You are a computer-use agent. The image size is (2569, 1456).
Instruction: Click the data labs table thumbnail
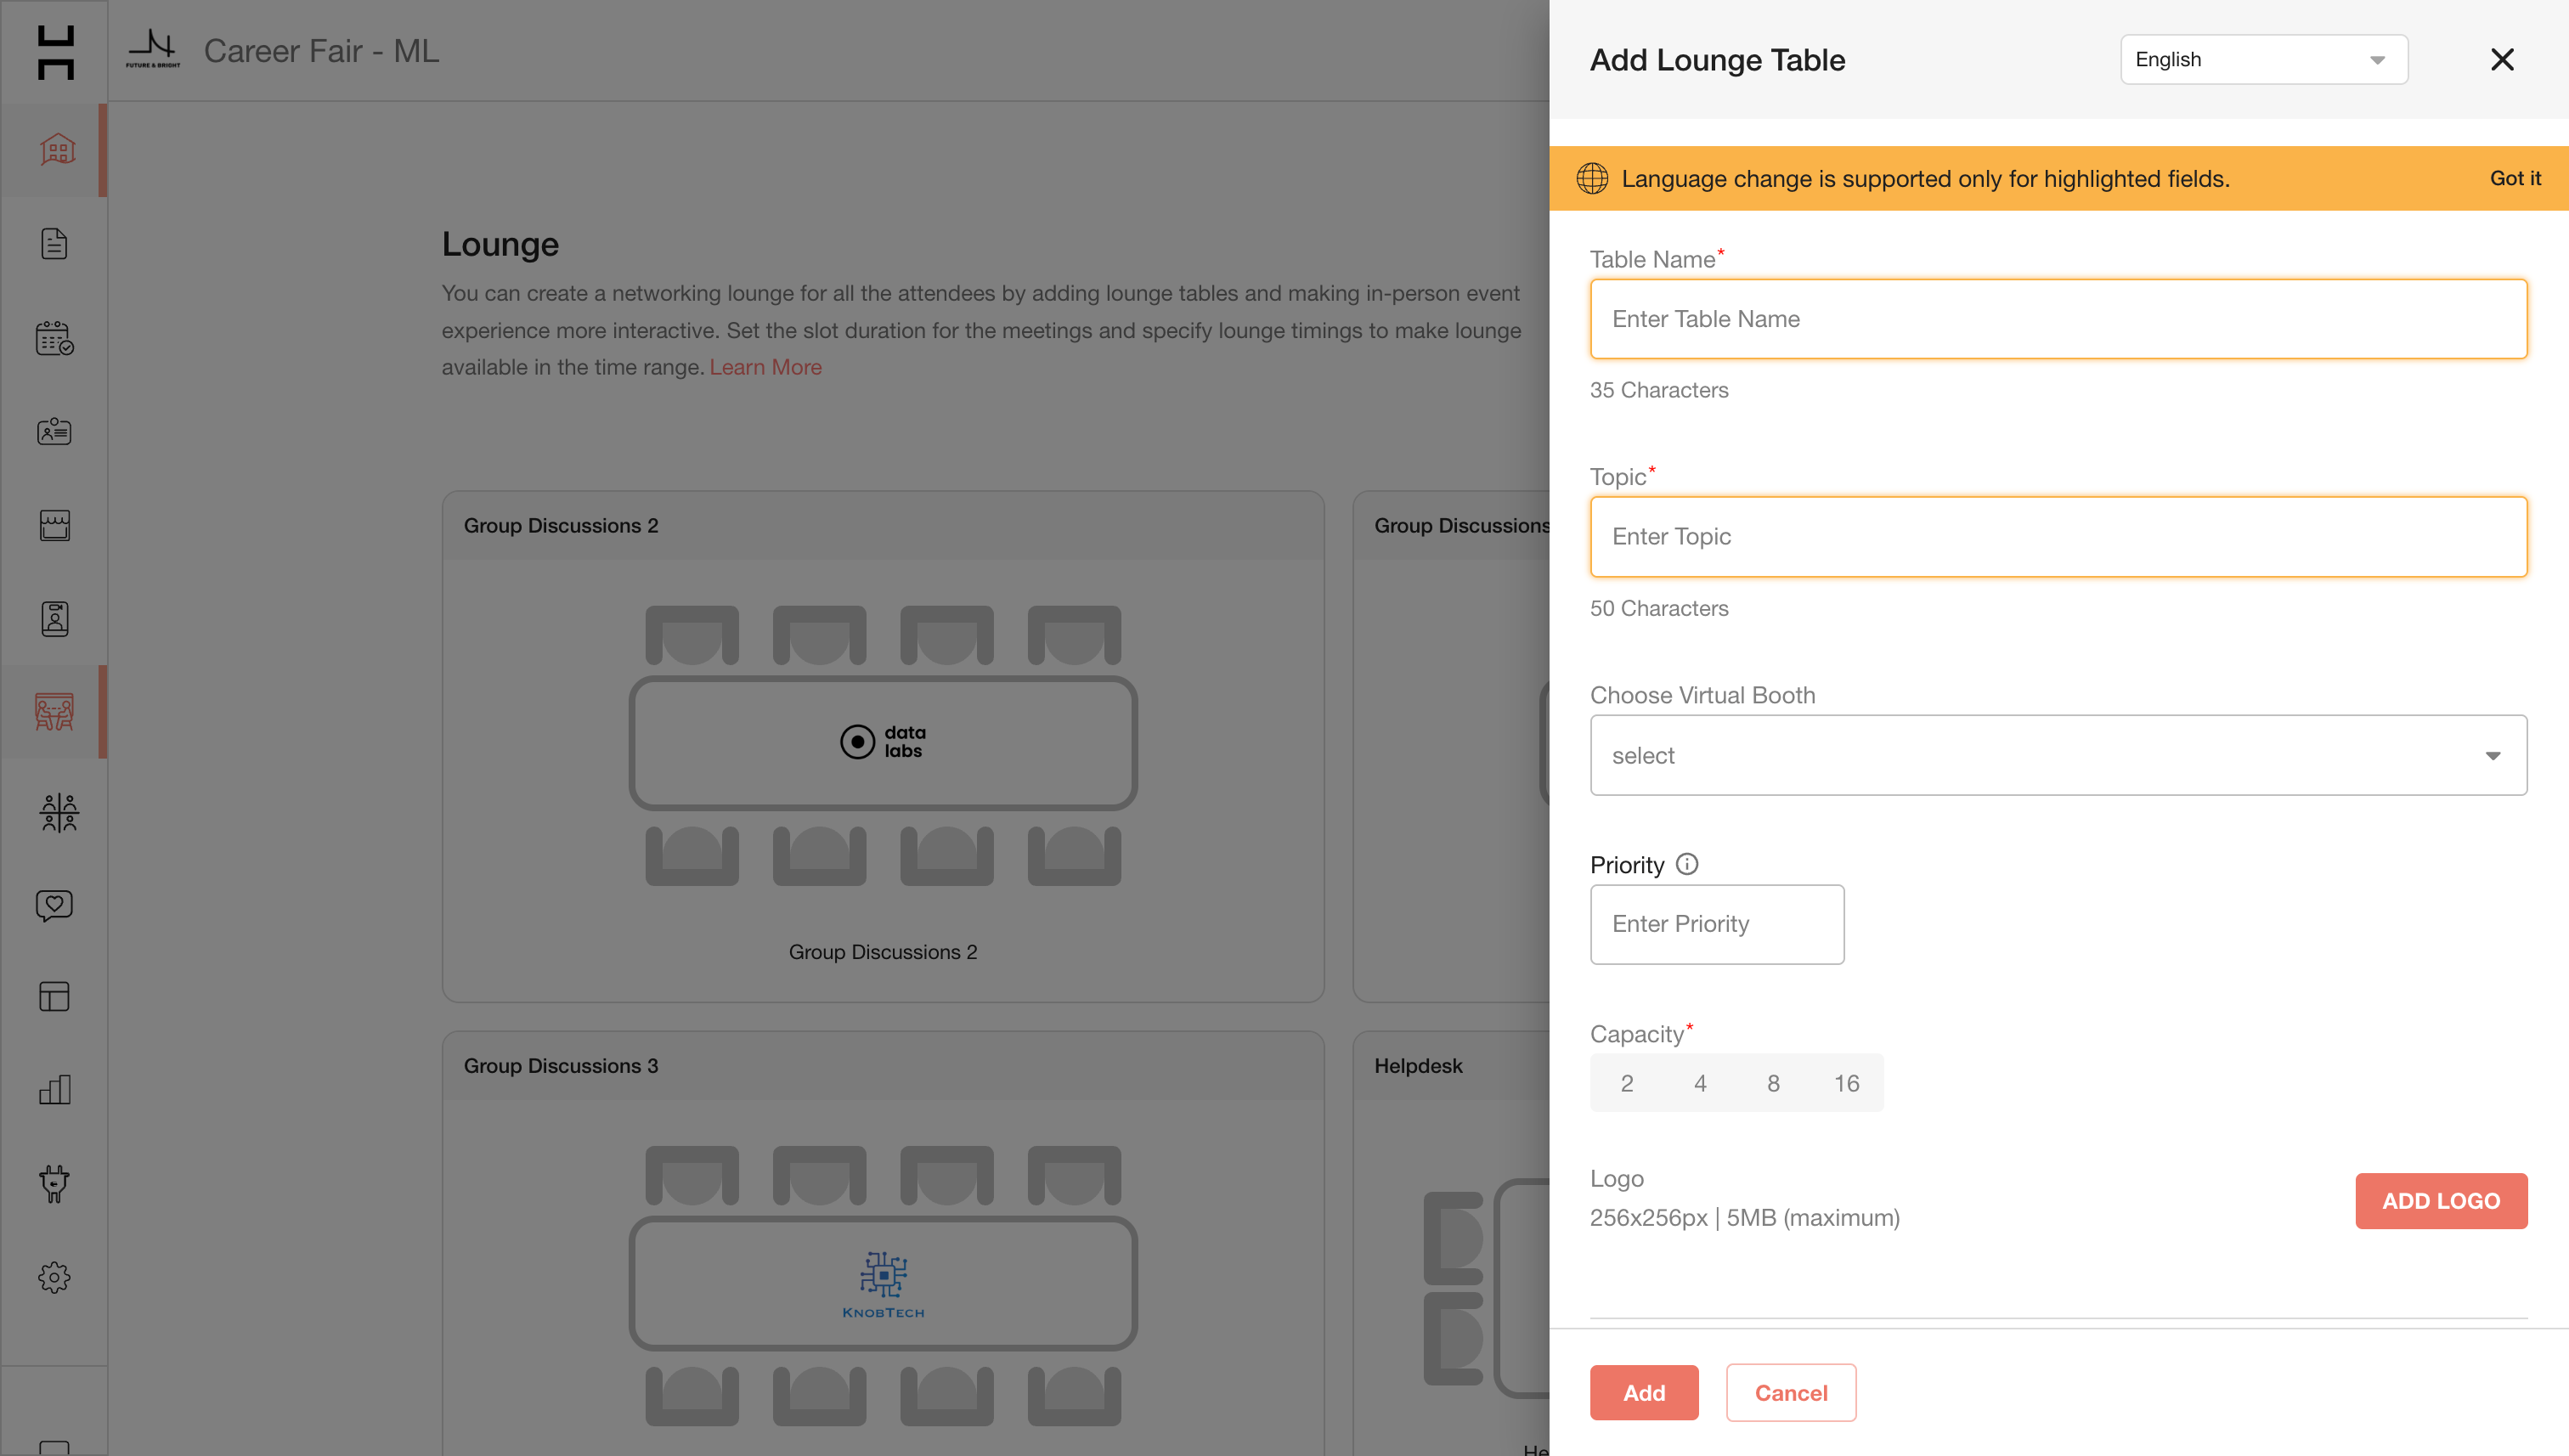point(883,742)
